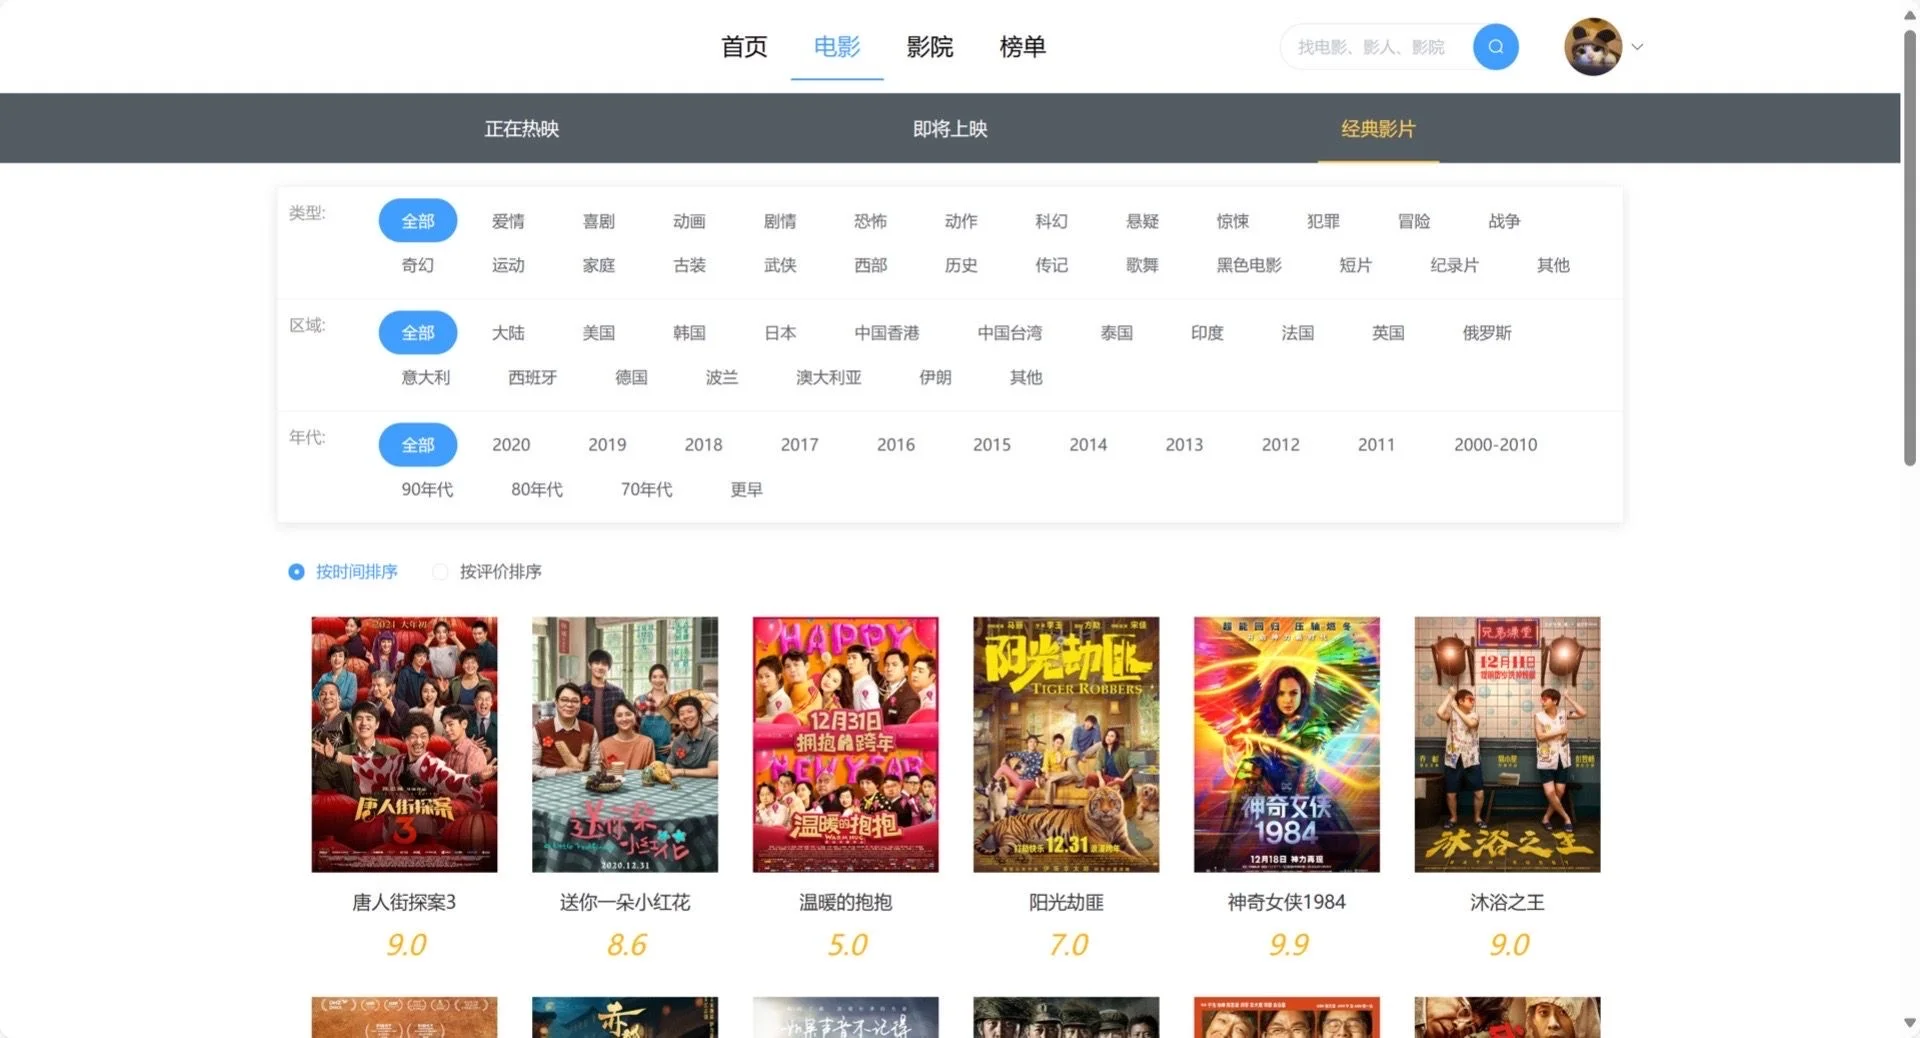The width and height of the screenshot is (1920, 1038).
Task: Click the 唐人街探案3 title link
Action: pyautogui.click(x=404, y=902)
